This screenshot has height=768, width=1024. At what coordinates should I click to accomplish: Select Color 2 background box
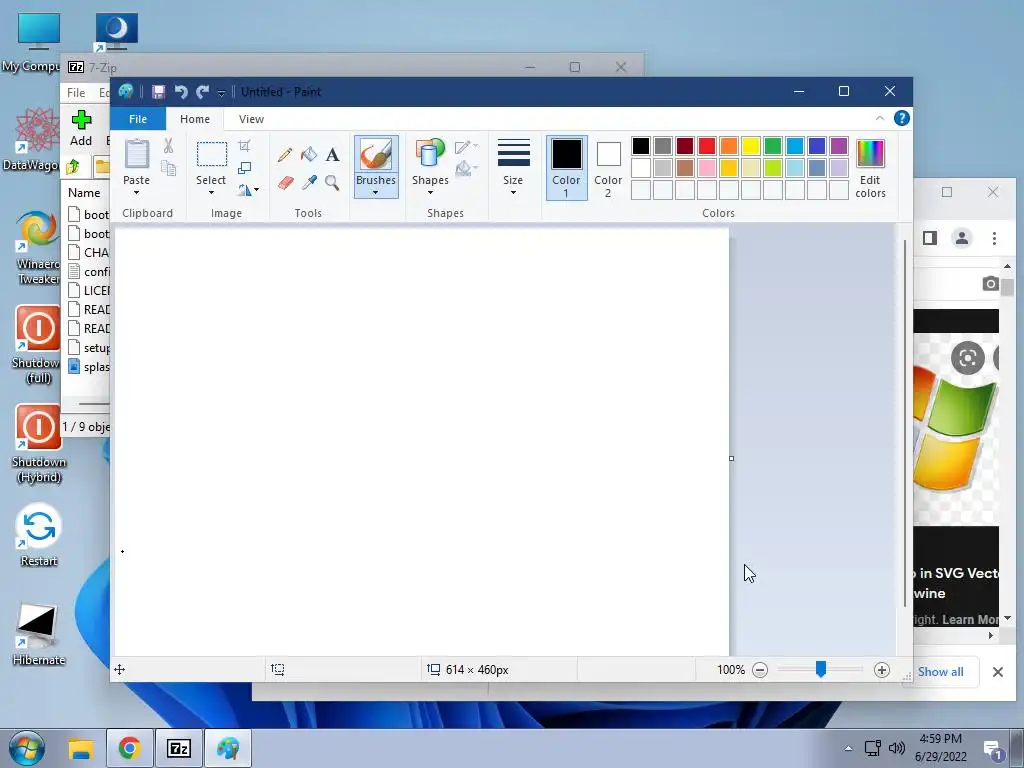[x=608, y=167]
